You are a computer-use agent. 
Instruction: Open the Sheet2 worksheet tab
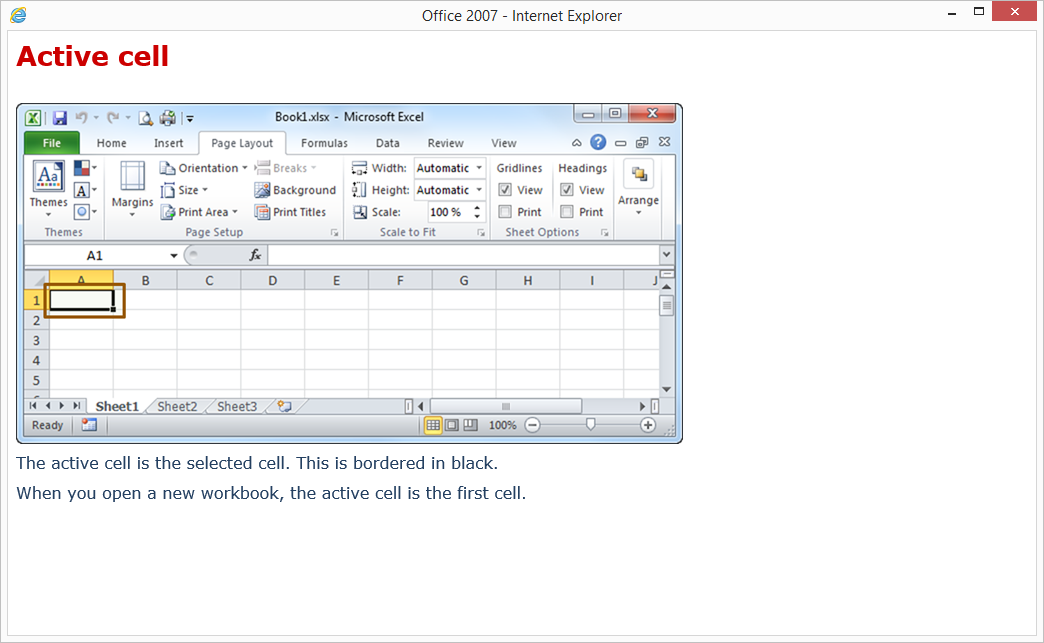pos(177,407)
